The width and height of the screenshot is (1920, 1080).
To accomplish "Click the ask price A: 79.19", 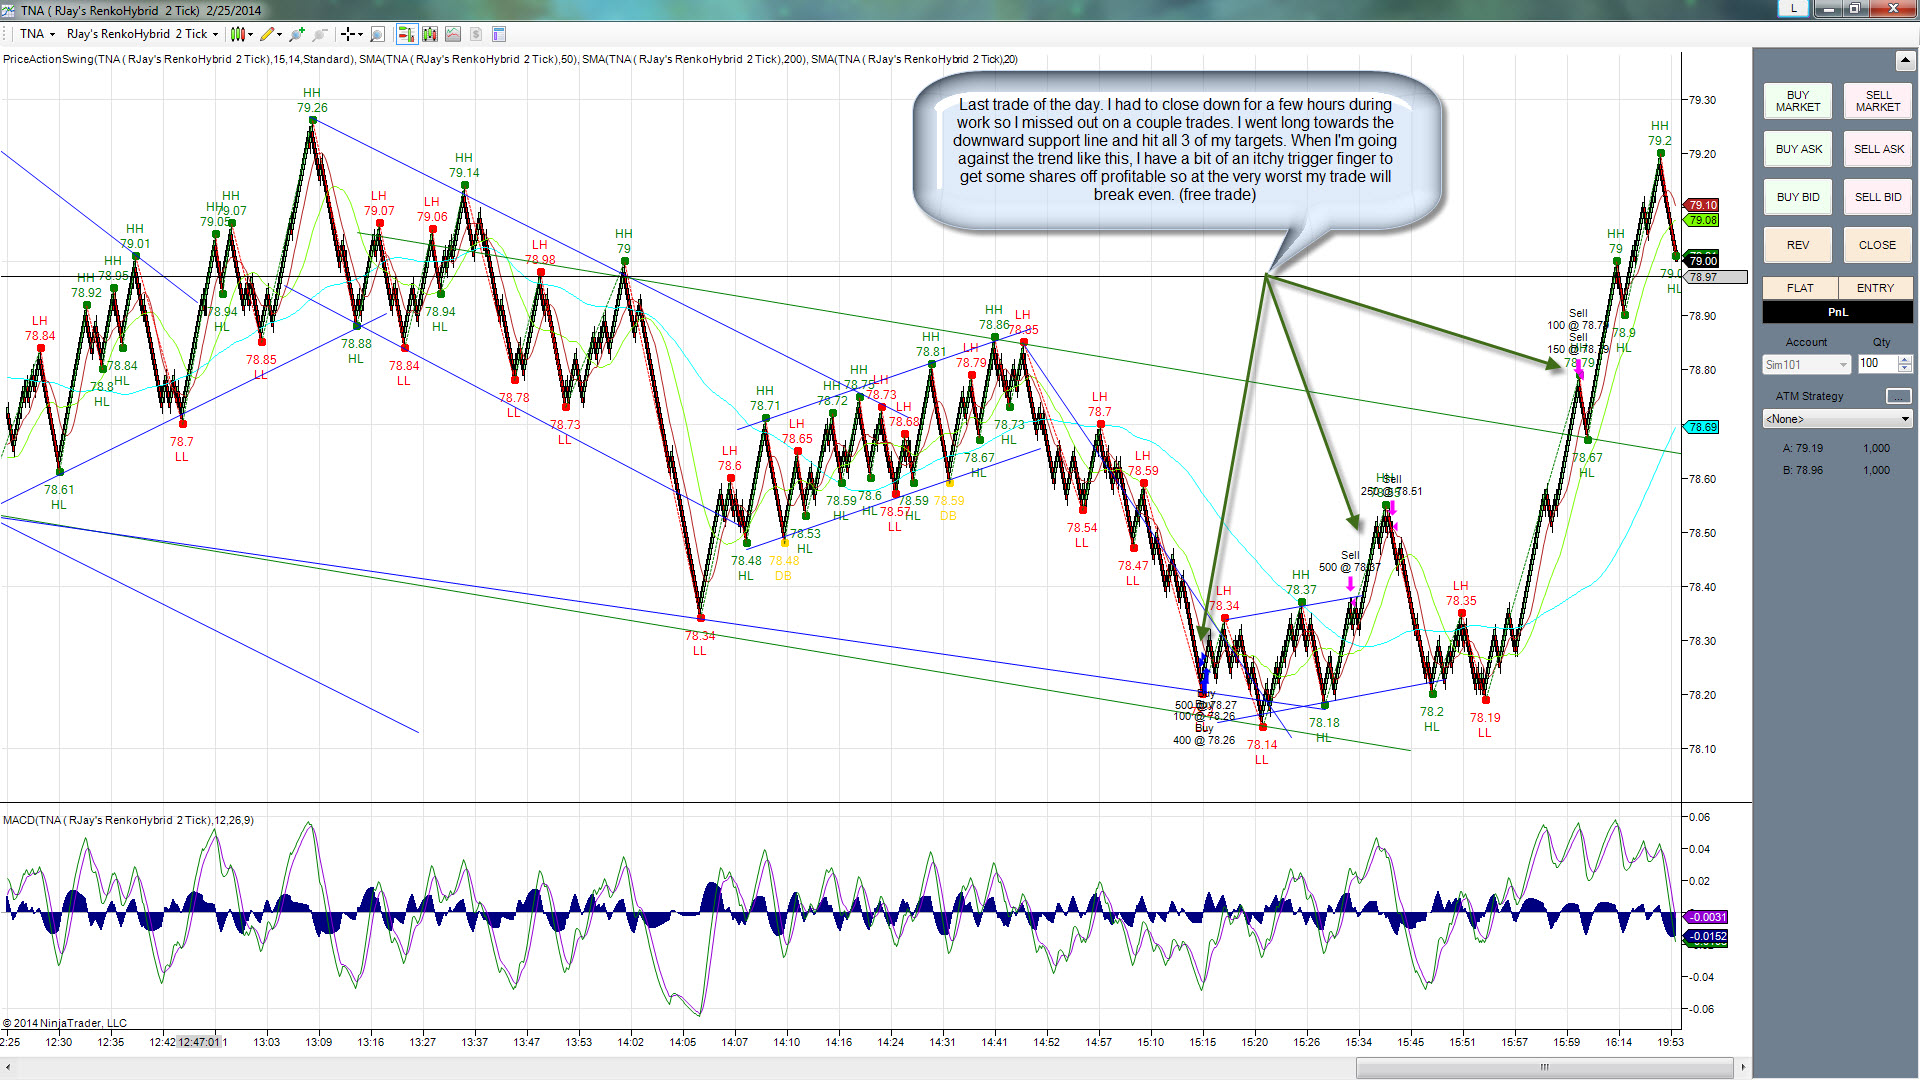I will point(1802,448).
